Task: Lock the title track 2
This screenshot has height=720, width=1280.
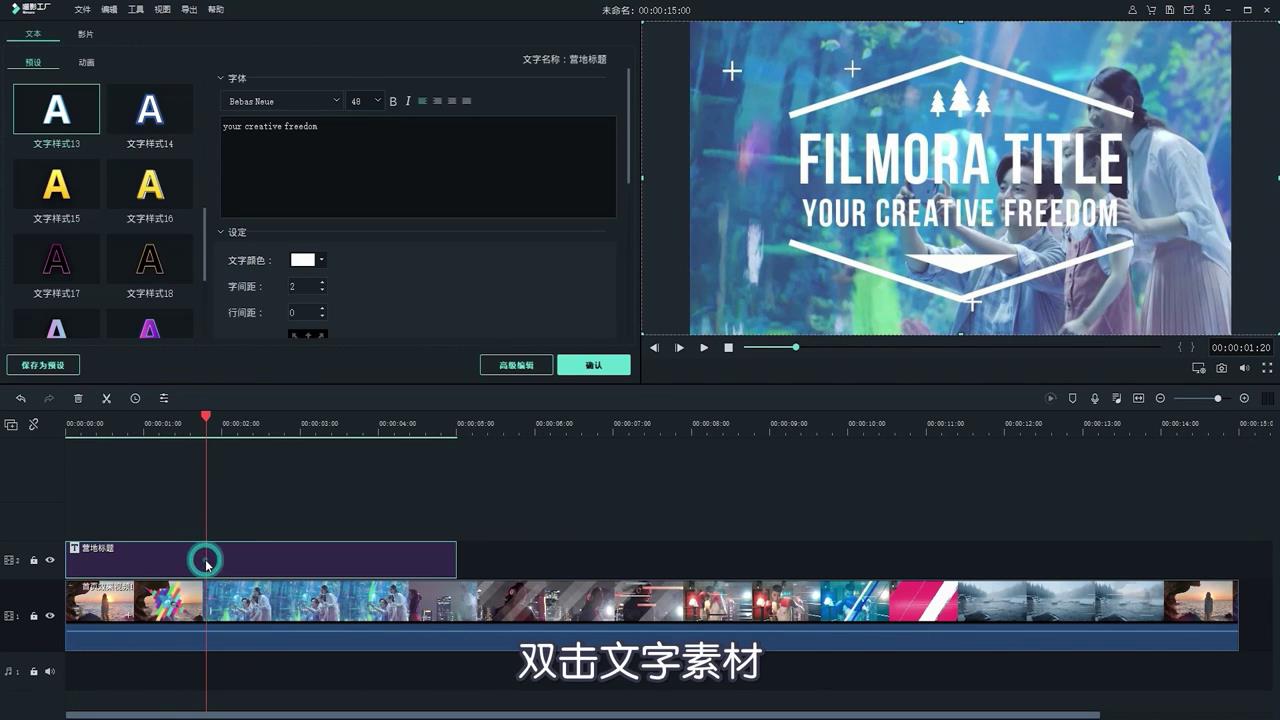Action: point(33,561)
